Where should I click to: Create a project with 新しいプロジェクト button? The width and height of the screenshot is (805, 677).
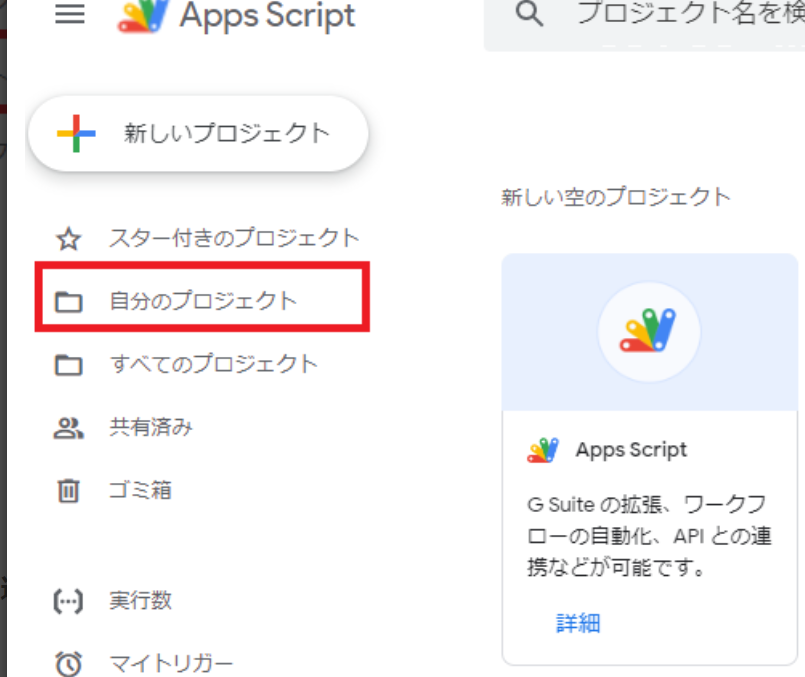[198, 133]
